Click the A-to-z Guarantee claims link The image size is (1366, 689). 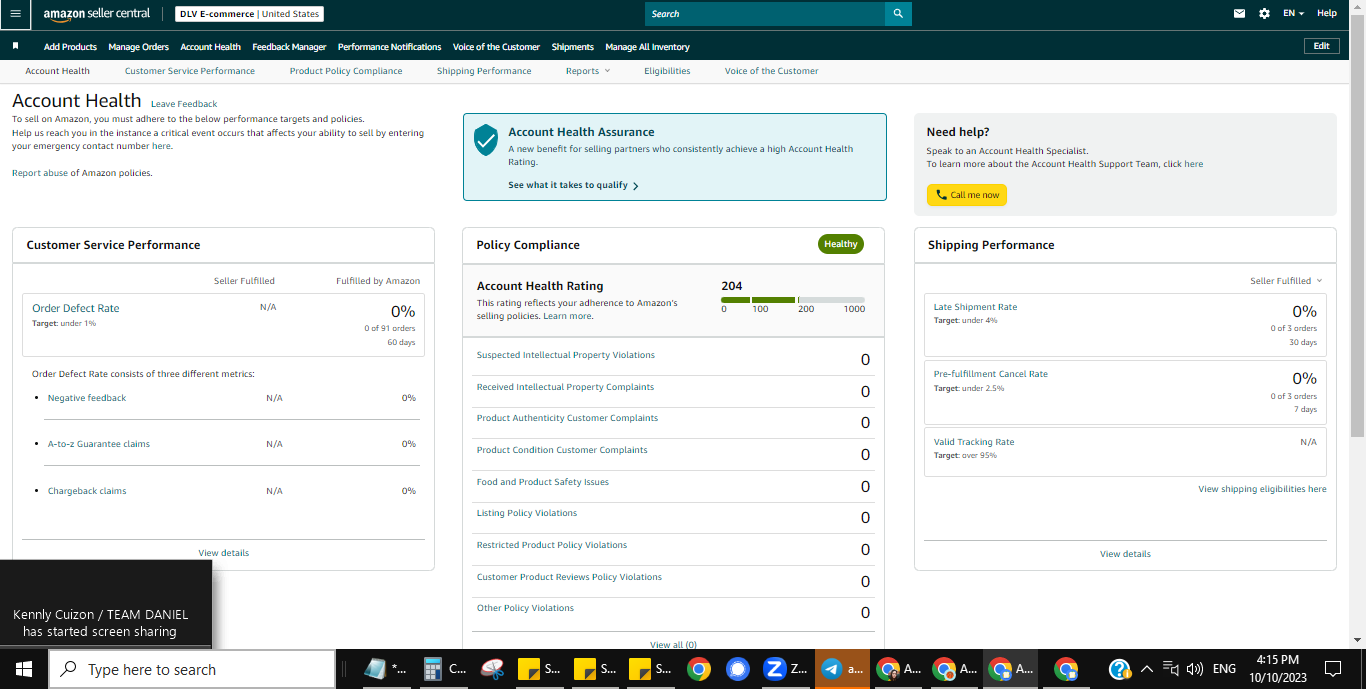pyautogui.click(x=99, y=444)
